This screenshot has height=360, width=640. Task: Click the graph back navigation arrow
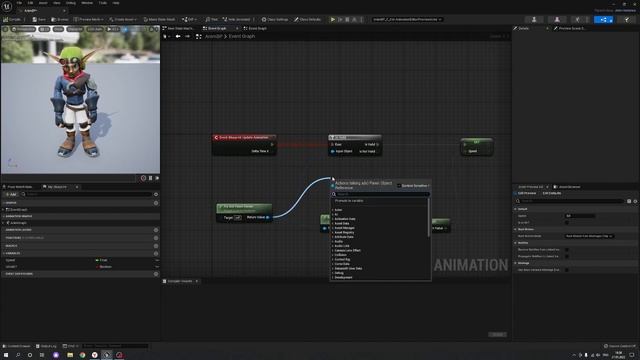coord(178,36)
